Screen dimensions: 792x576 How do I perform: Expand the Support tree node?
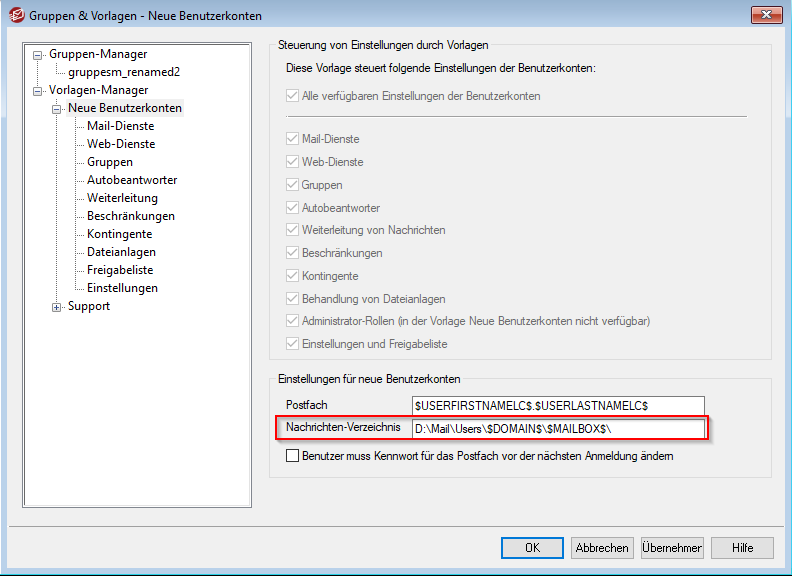57,307
